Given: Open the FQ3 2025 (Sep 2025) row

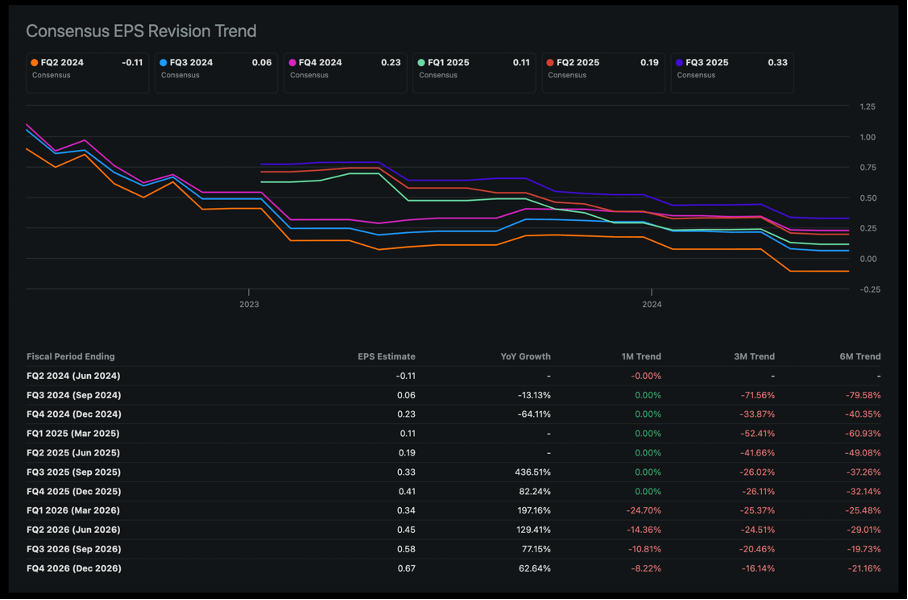Looking at the screenshot, I should 73,472.
